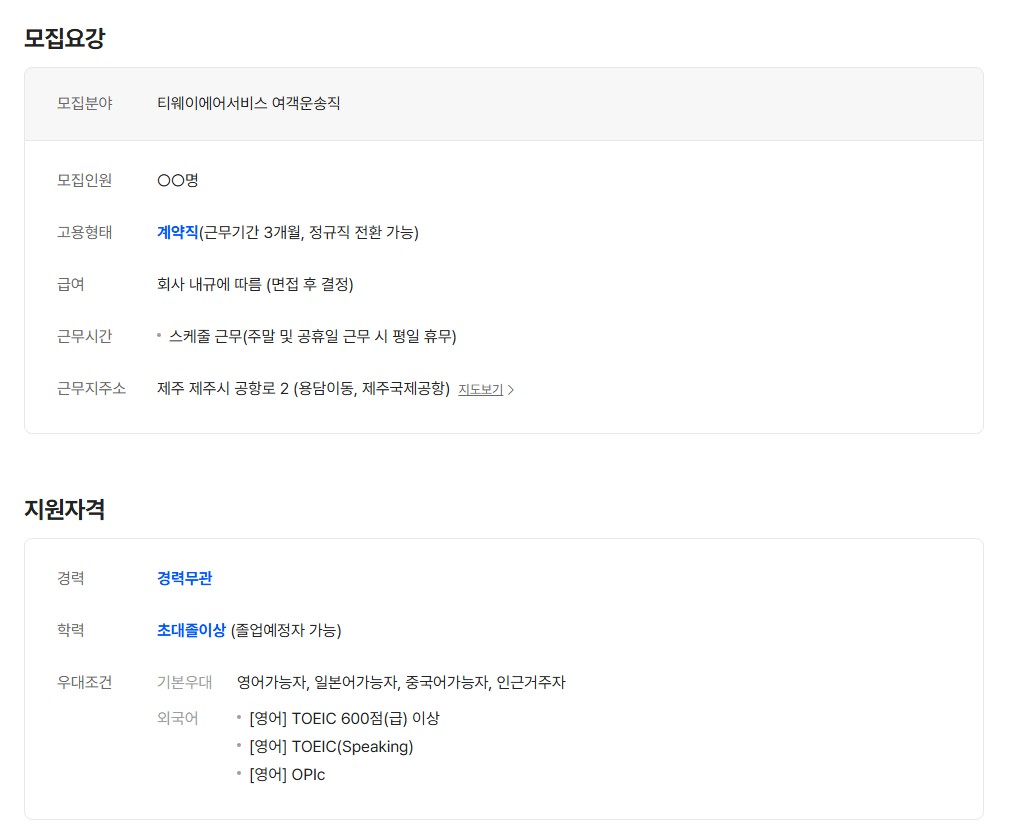Open the 지도보기 map link
This screenshot has width=1012, height=833.
point(480,390)
